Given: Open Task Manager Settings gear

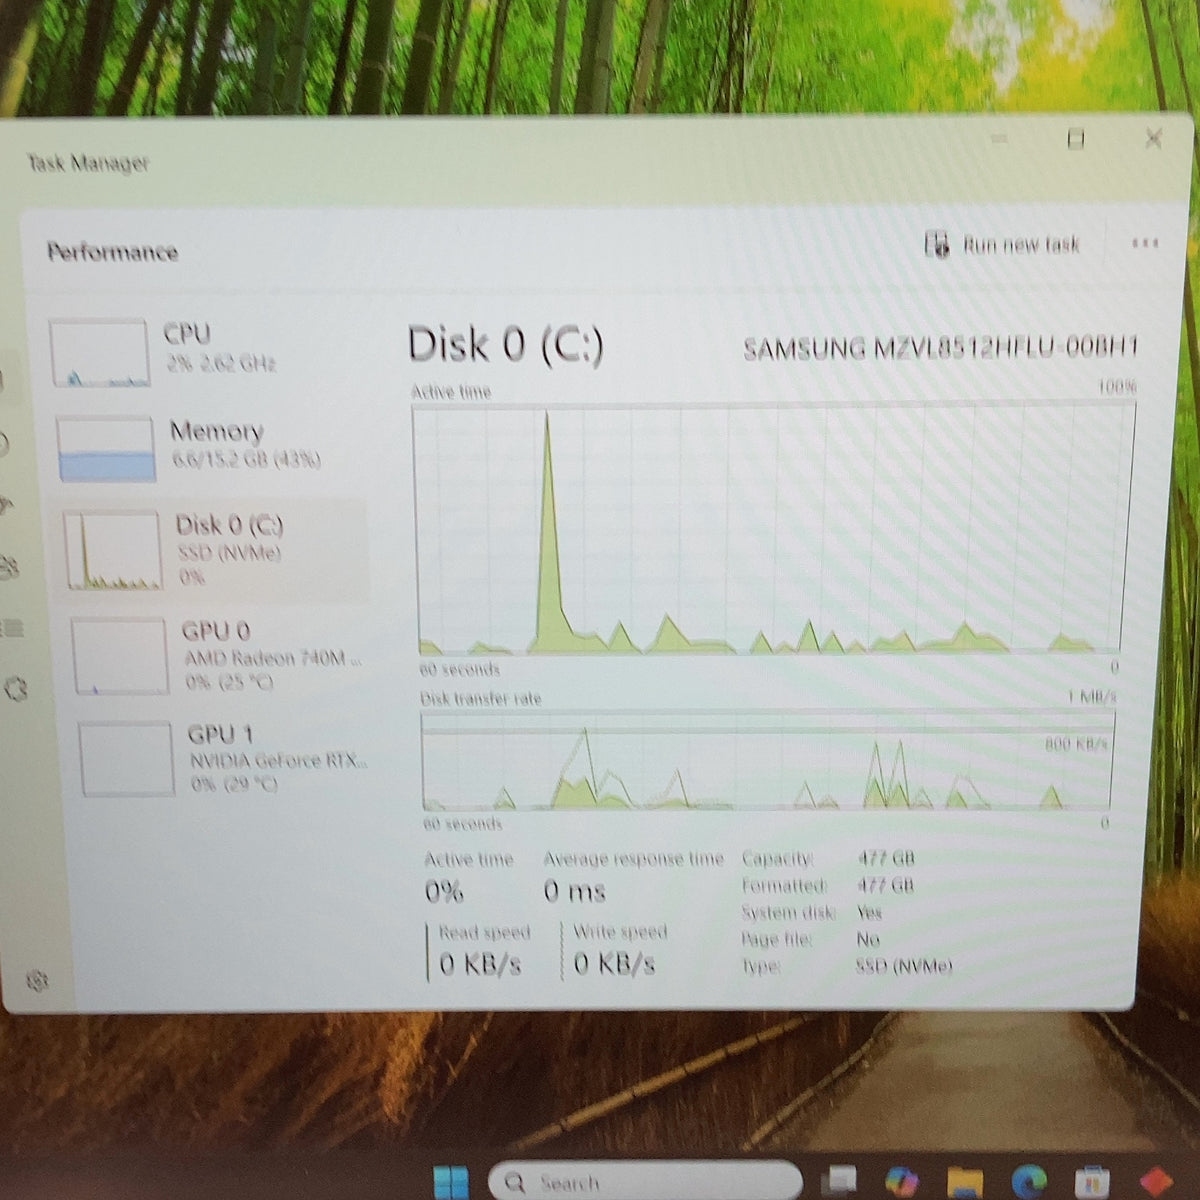Looking at the screenshot, I should (x=37, y=980).
